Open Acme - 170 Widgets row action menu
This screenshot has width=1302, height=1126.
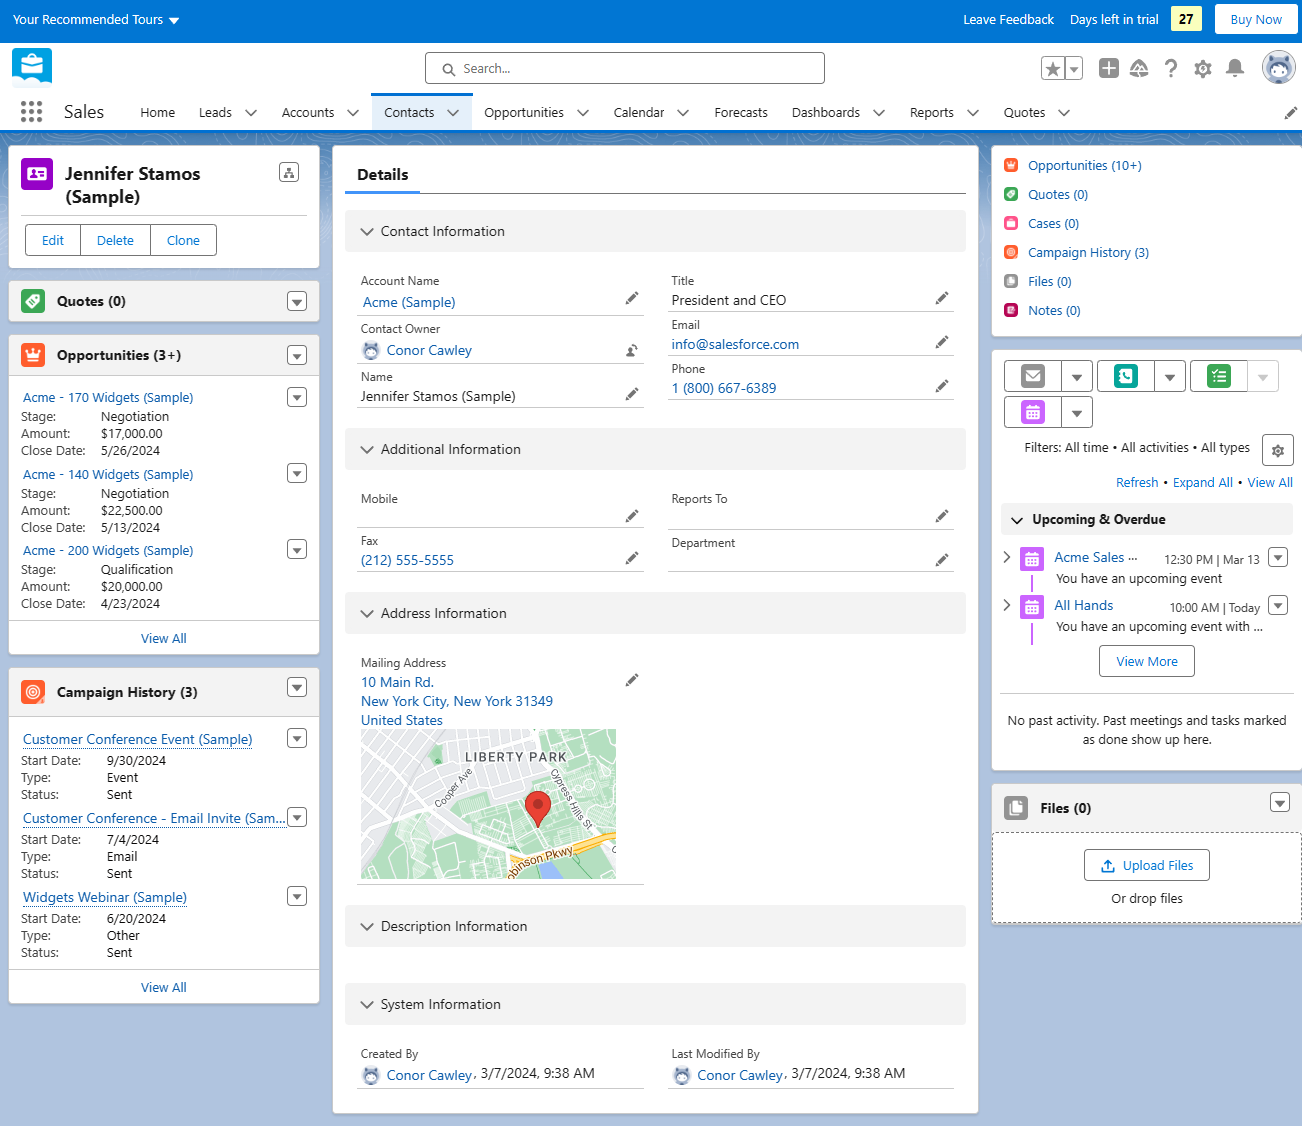(297, 397)
